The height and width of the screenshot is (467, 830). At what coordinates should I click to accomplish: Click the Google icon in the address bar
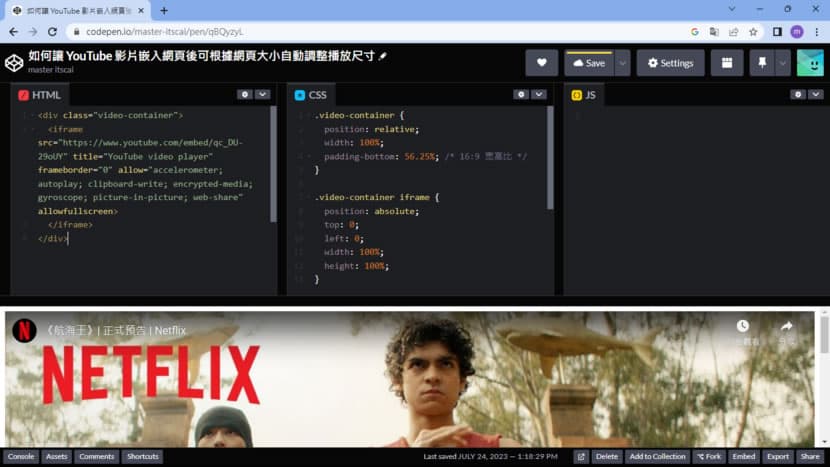coord(694,32)
